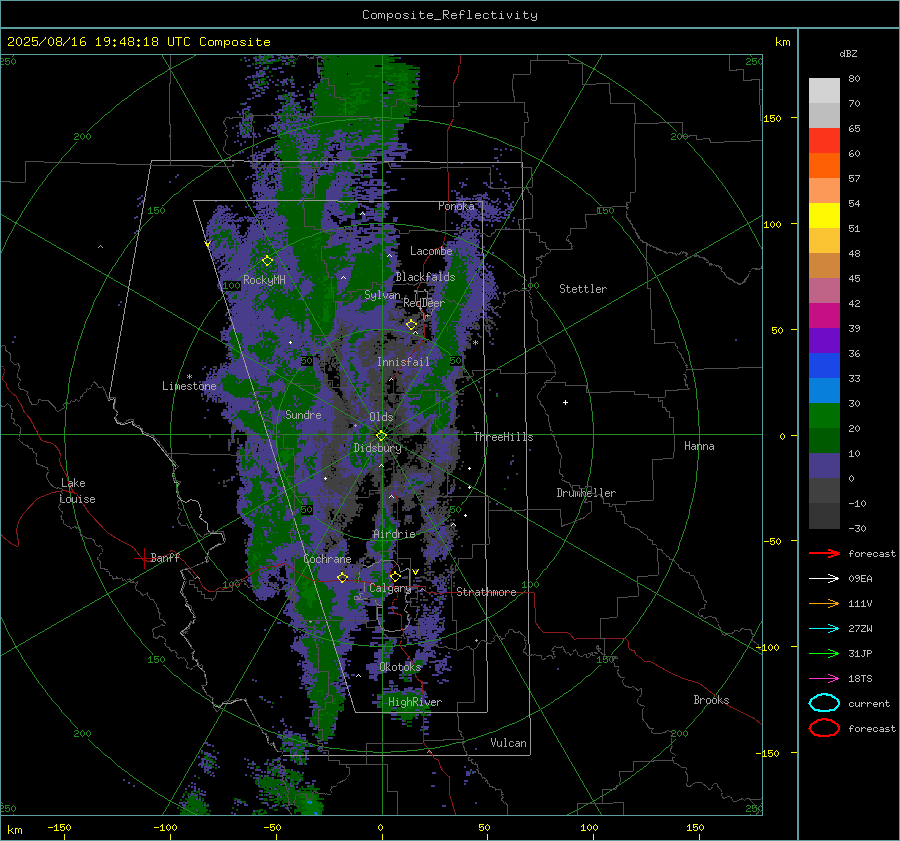Click the ThreeHills label

[x=503, y=437]
